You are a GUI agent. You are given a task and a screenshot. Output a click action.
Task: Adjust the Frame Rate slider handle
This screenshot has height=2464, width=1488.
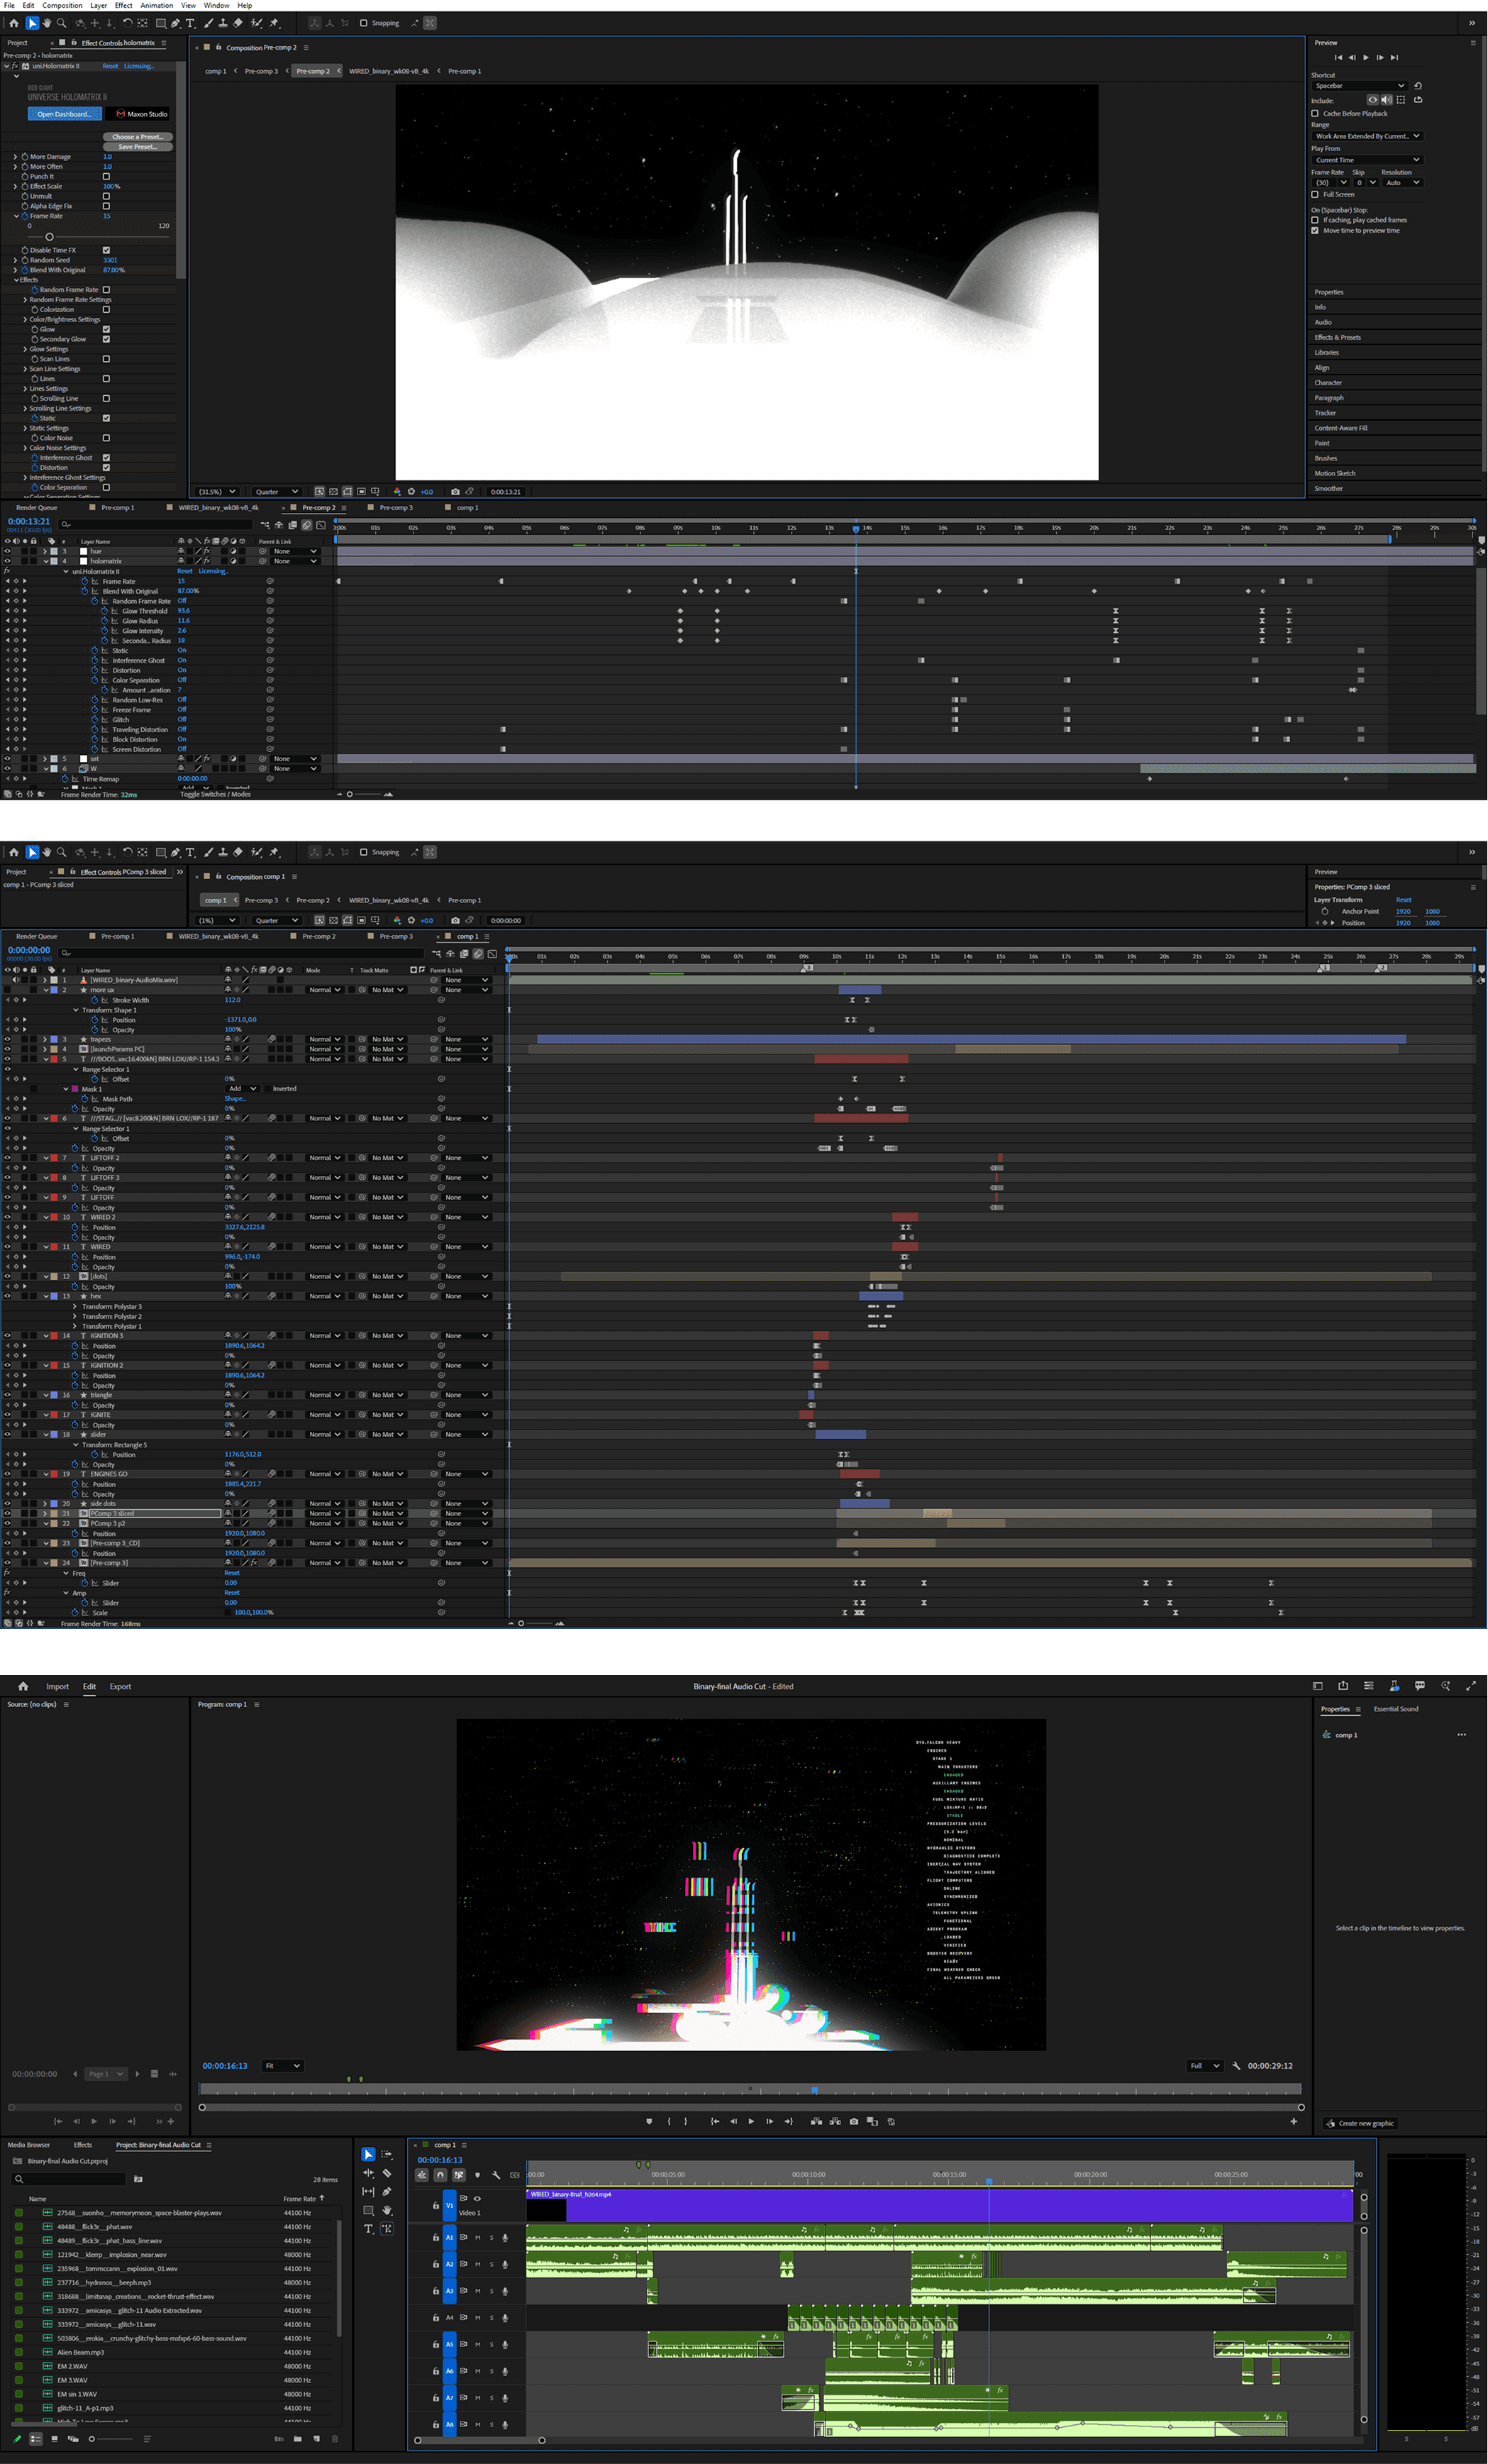(49, 237)
